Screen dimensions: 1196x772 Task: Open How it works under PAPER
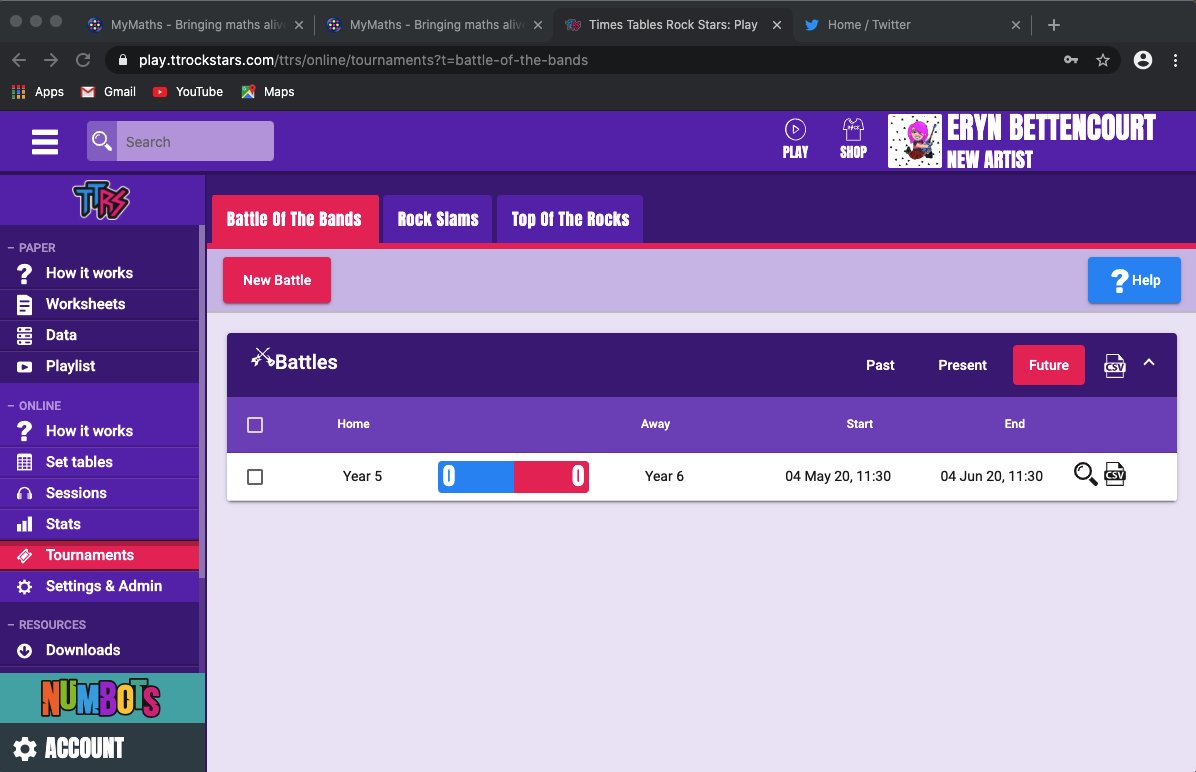point(99,273)
